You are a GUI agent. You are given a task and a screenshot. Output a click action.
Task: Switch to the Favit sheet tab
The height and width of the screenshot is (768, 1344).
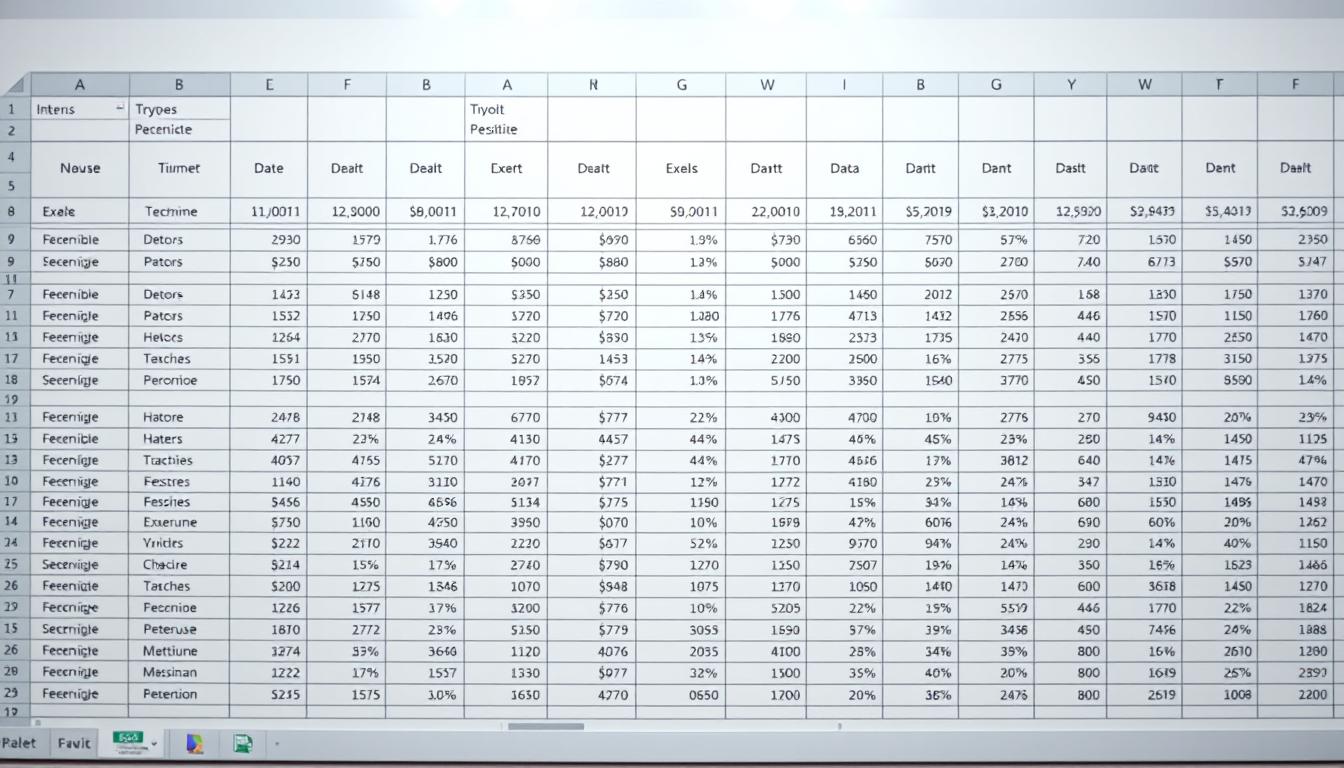(x=72, y=743)
